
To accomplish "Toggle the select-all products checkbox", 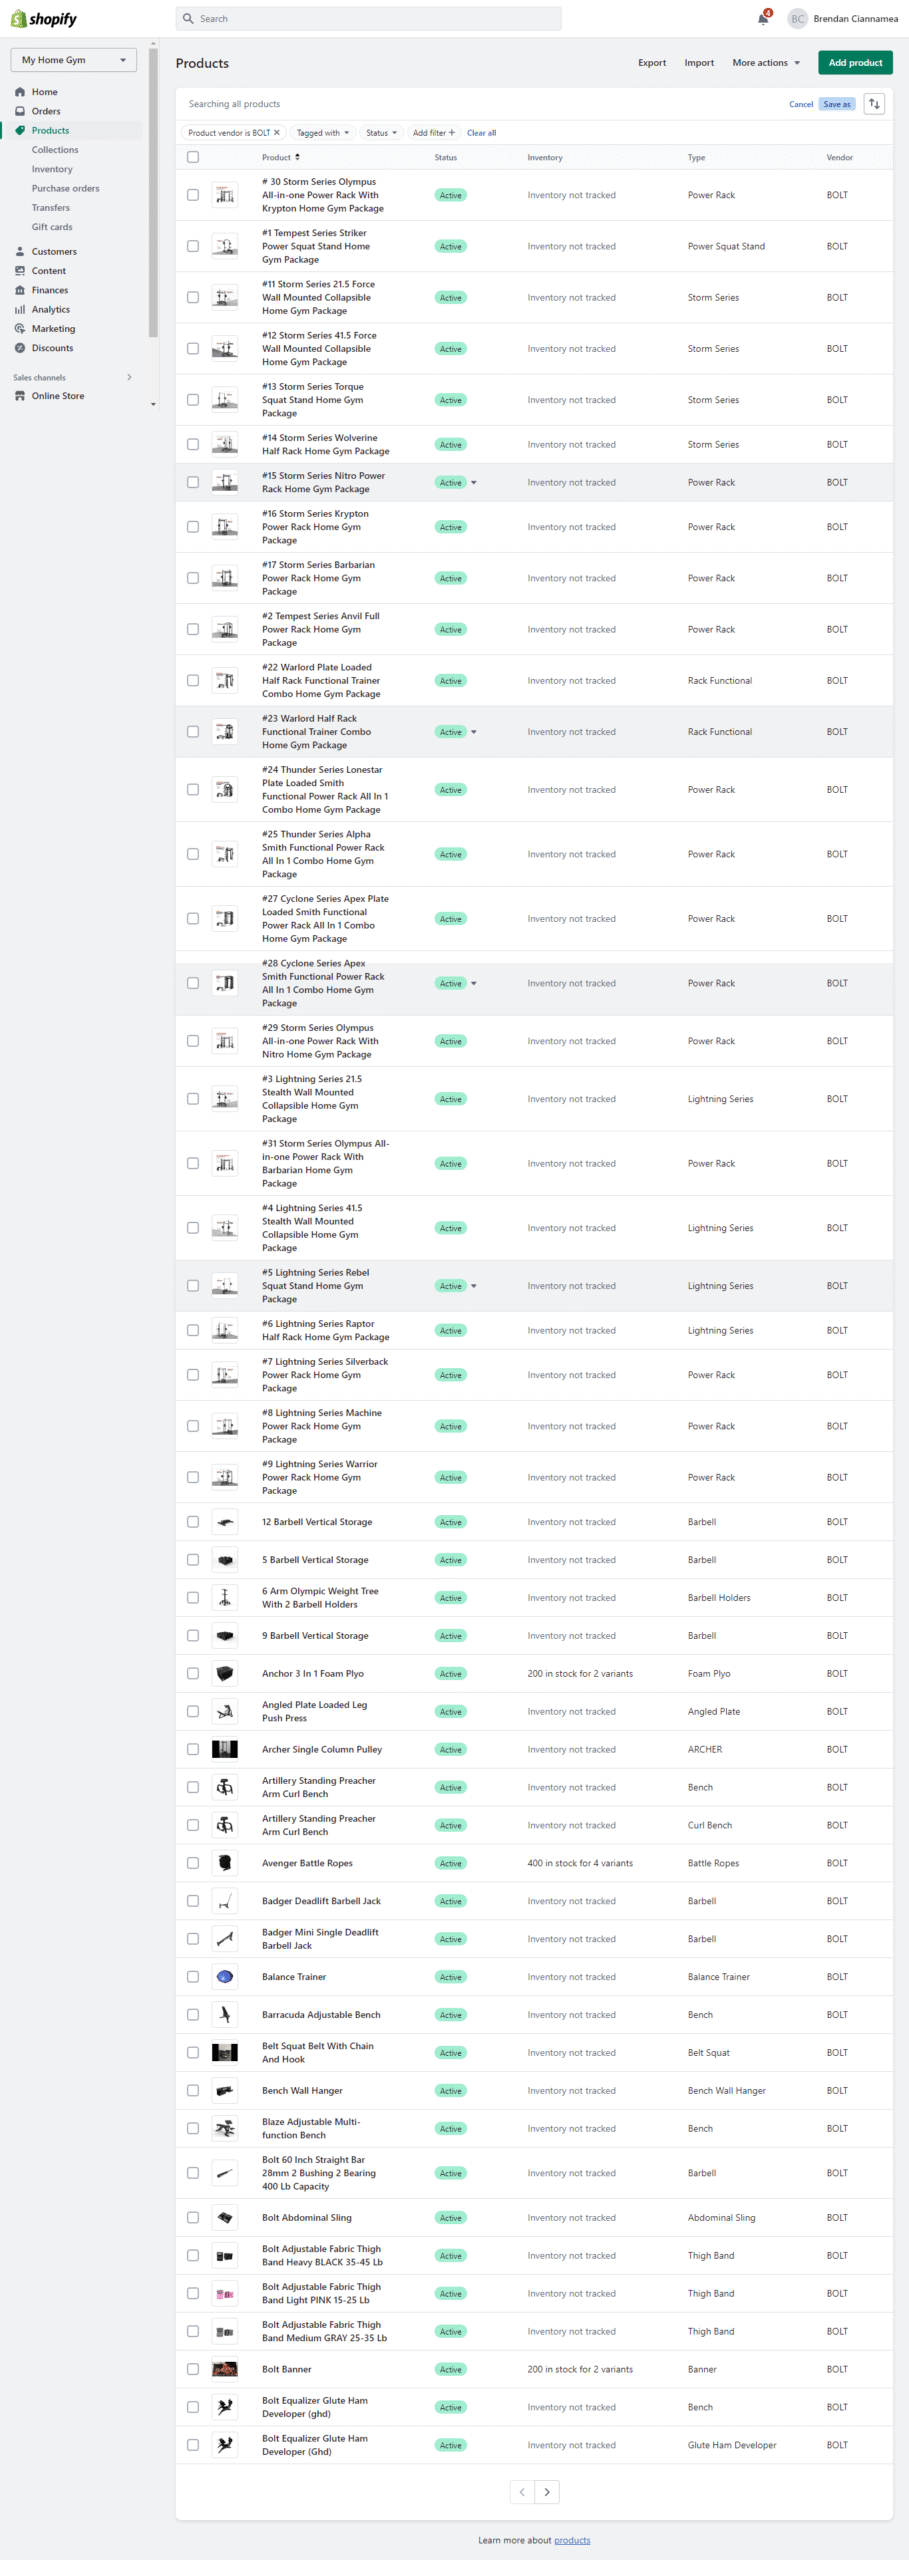I will point(193,157).
